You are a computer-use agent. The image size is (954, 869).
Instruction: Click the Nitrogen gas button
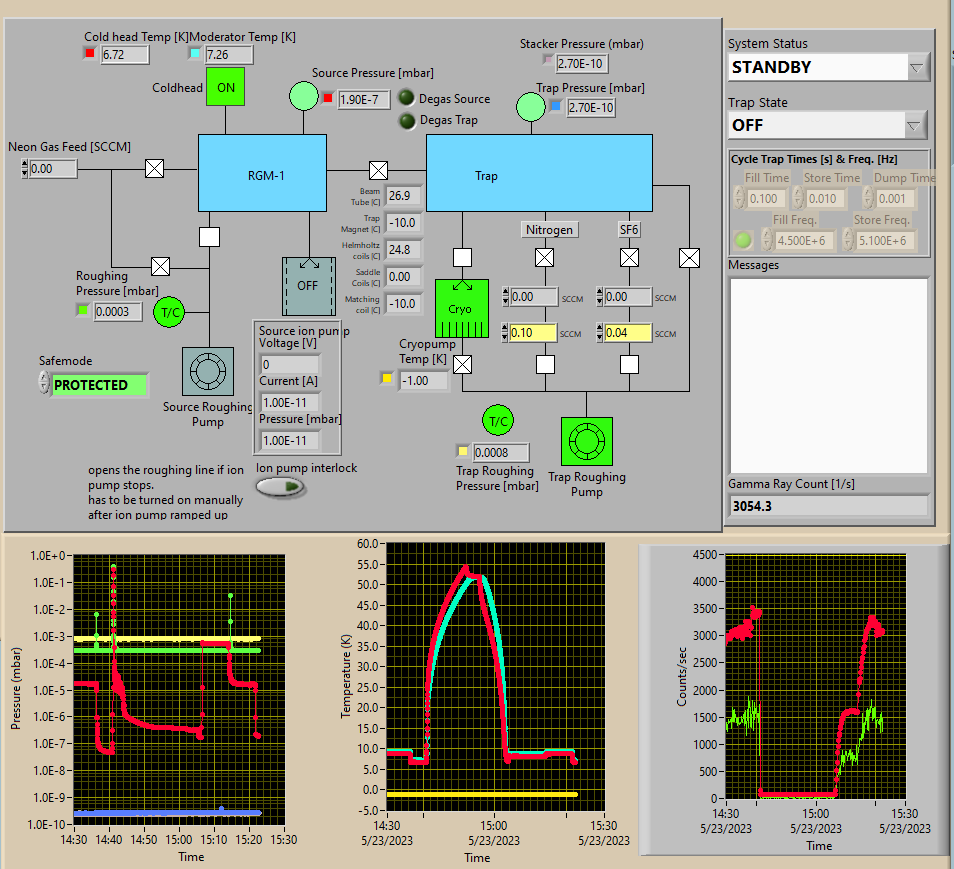pos(550,230)
